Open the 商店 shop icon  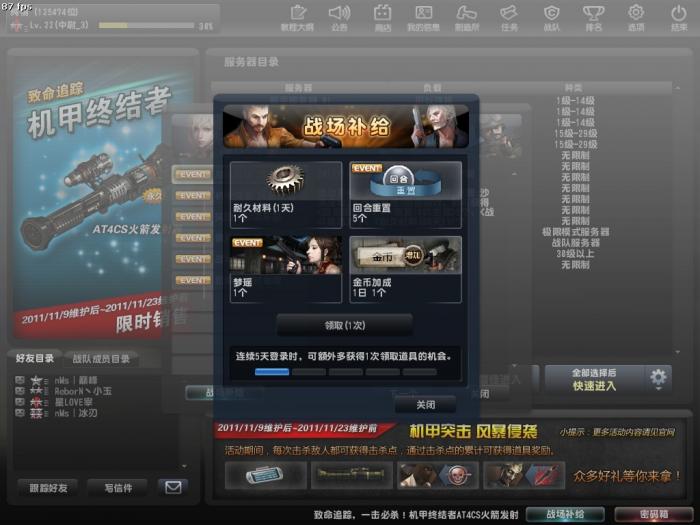pos(383,18)
